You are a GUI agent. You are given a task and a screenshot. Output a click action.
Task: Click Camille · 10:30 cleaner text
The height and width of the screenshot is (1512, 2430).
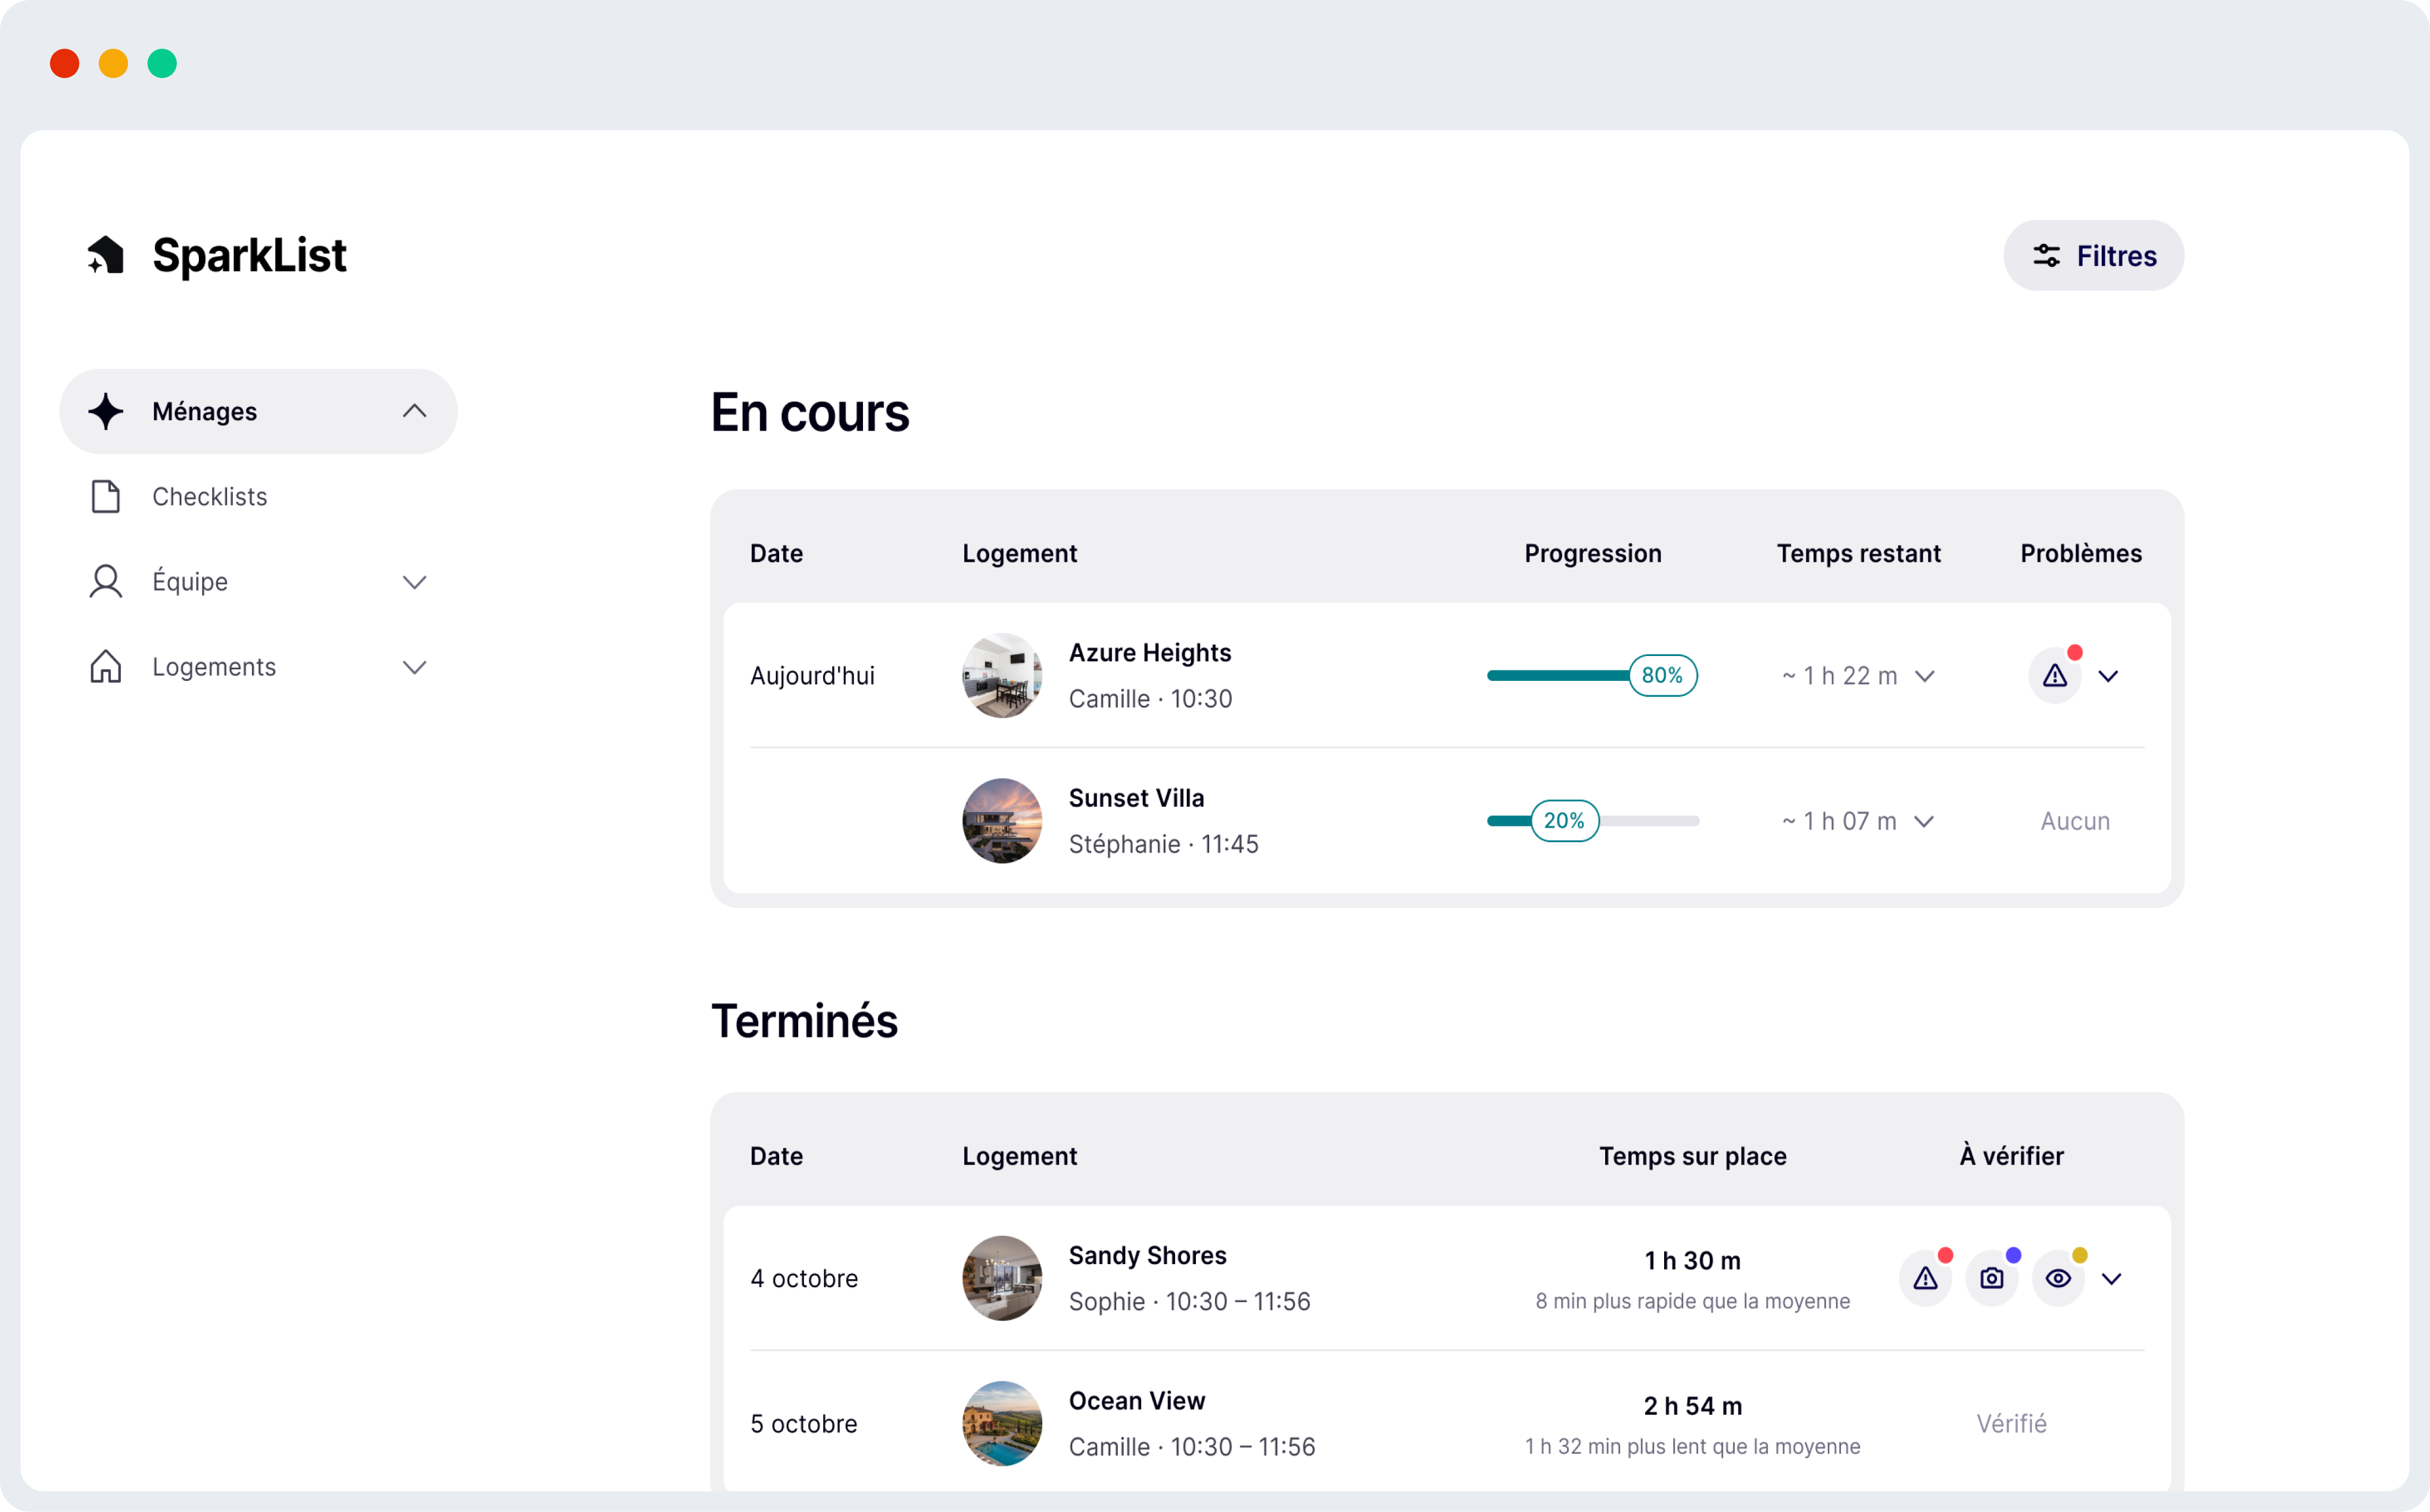tap(1151, 699)
